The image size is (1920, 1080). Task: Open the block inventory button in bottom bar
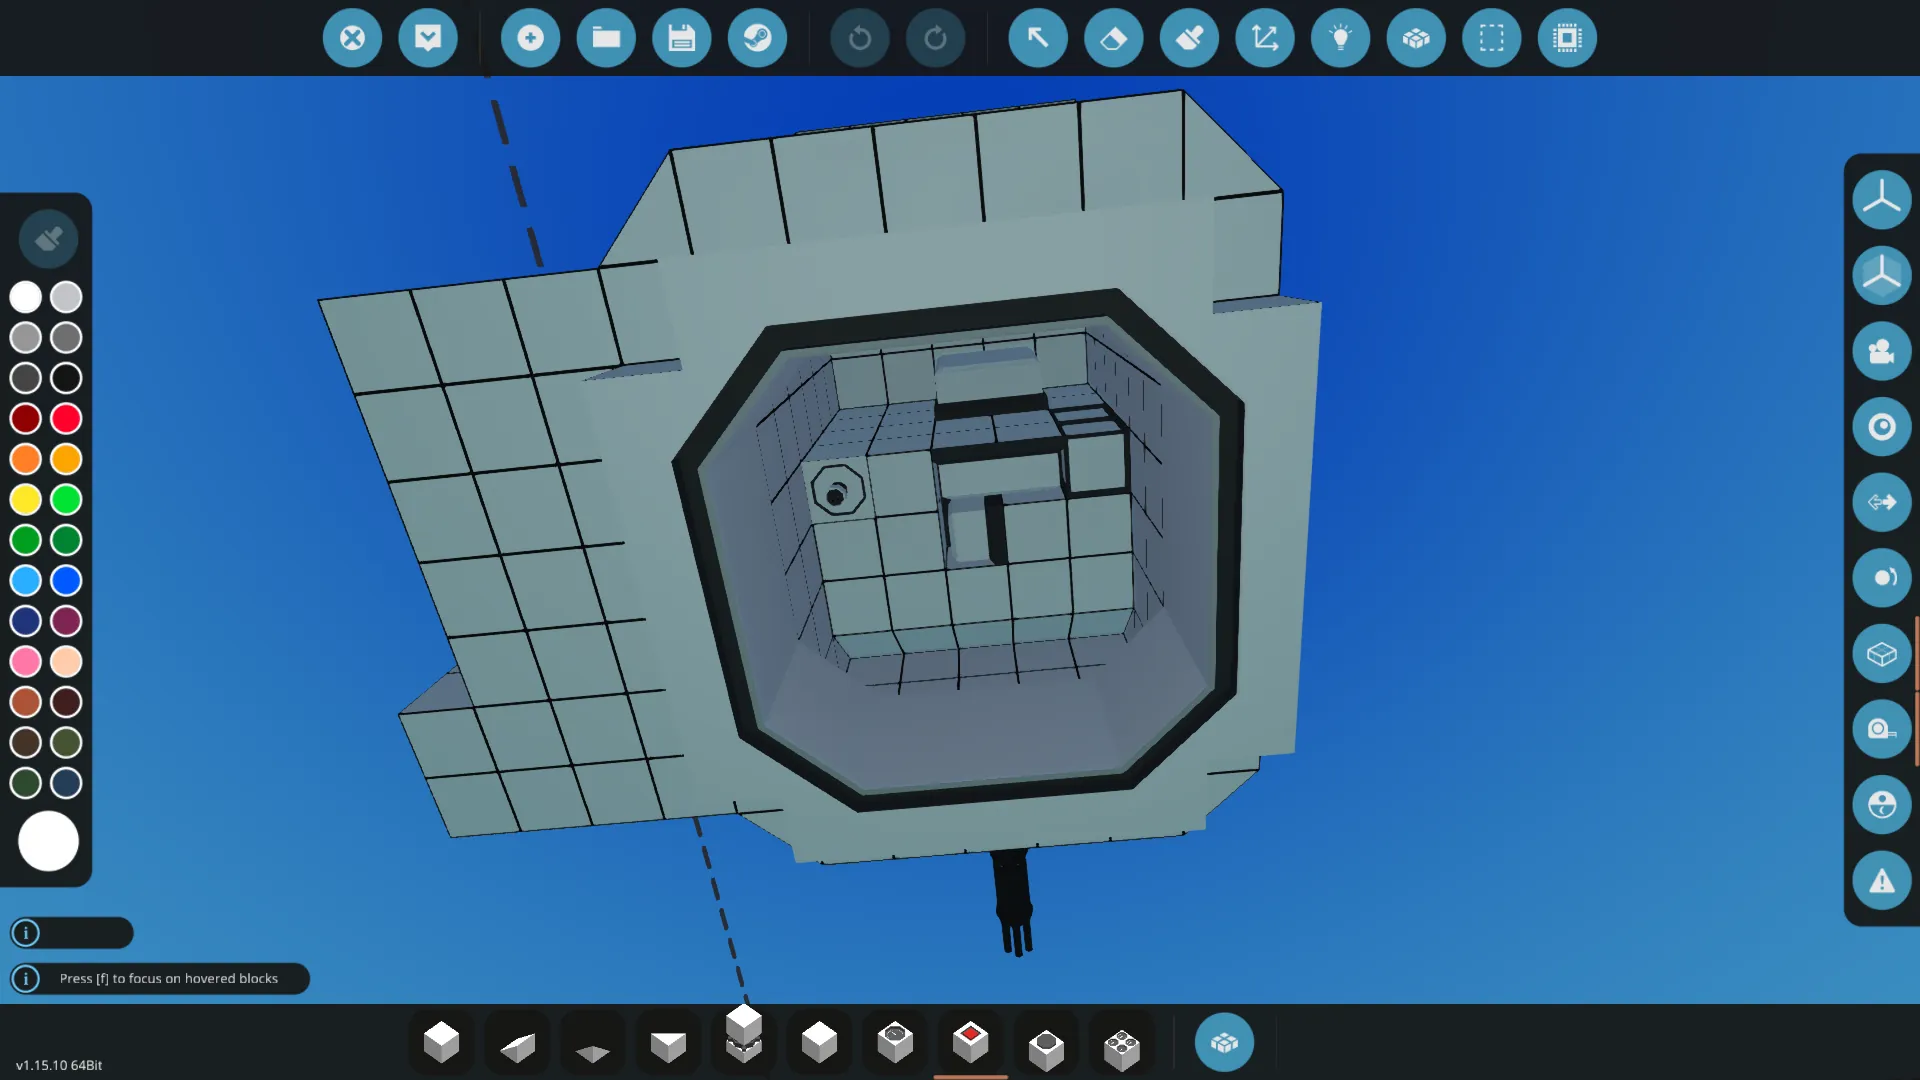coord(1224,1043)
